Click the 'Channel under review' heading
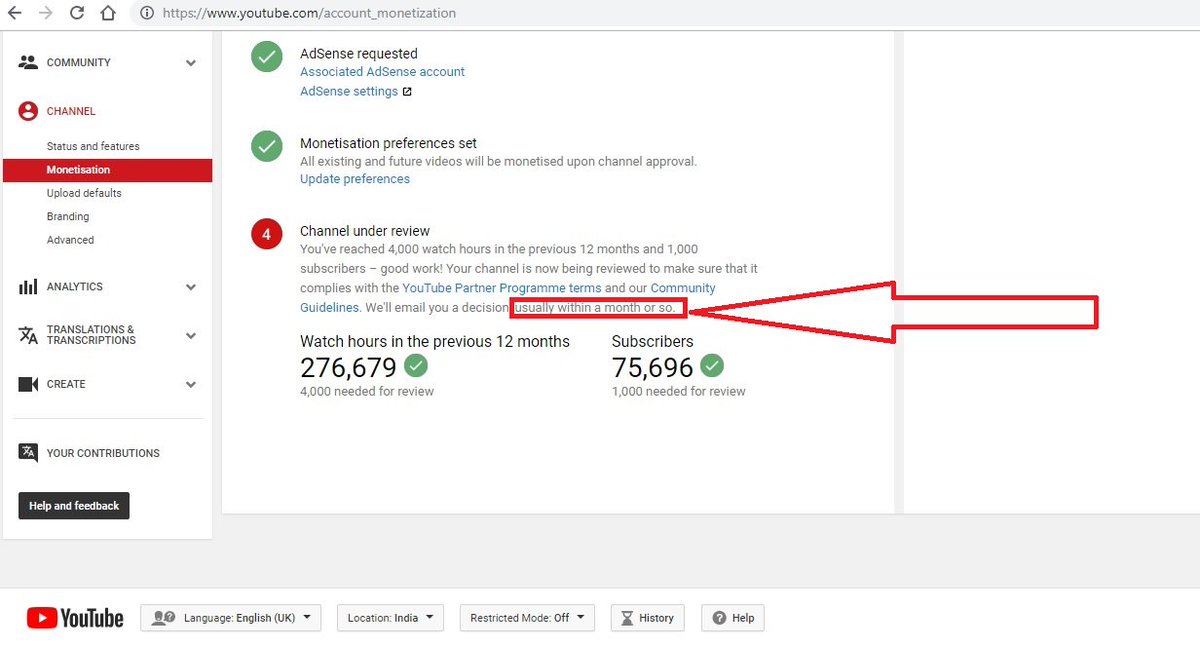This screenshot has height=647, width=1200. click(365, 231)
